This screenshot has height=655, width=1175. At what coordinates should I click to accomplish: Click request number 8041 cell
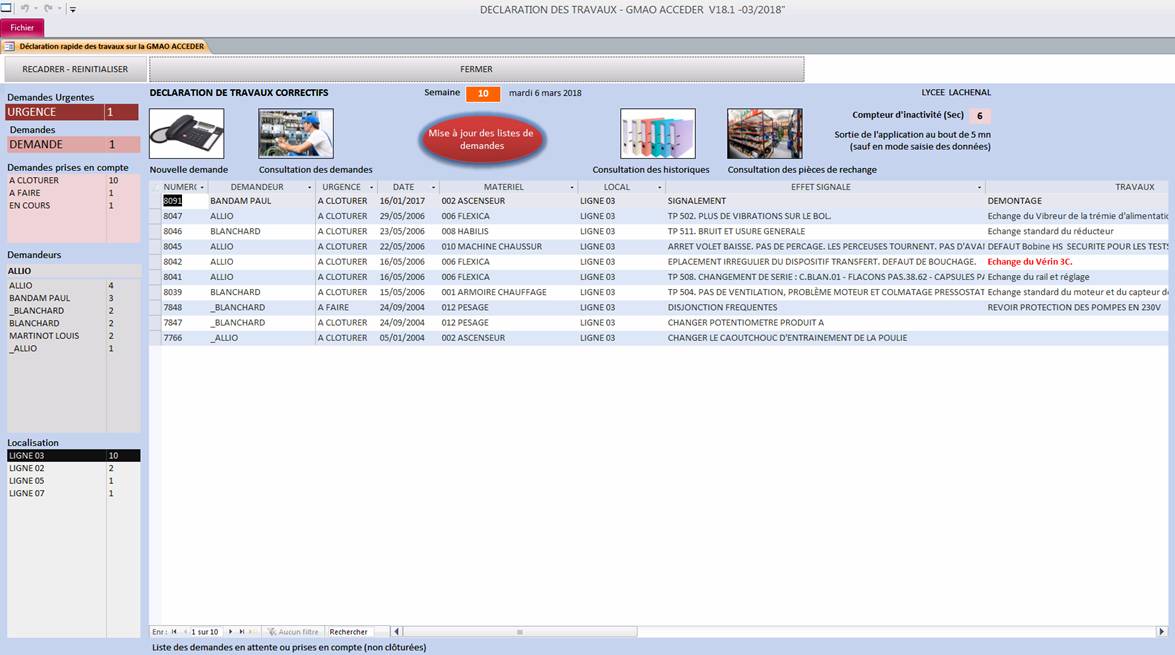click(184, 277)
